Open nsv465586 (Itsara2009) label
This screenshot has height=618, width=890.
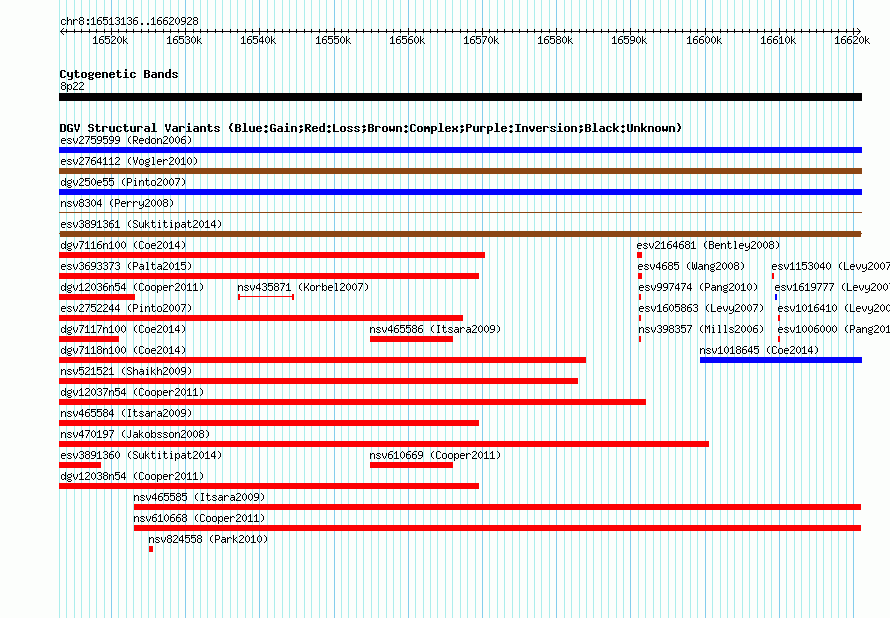point(435,329)
